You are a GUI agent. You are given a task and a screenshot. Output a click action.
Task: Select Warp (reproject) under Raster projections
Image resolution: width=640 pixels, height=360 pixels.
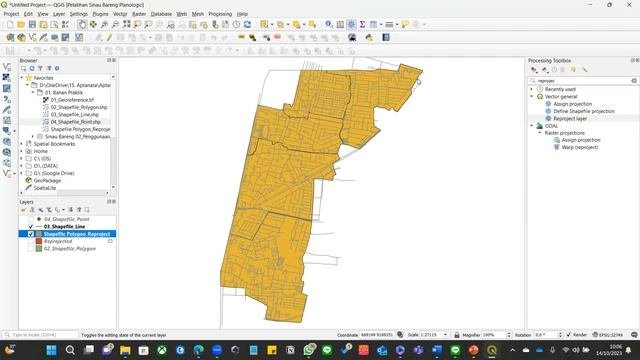580,147
